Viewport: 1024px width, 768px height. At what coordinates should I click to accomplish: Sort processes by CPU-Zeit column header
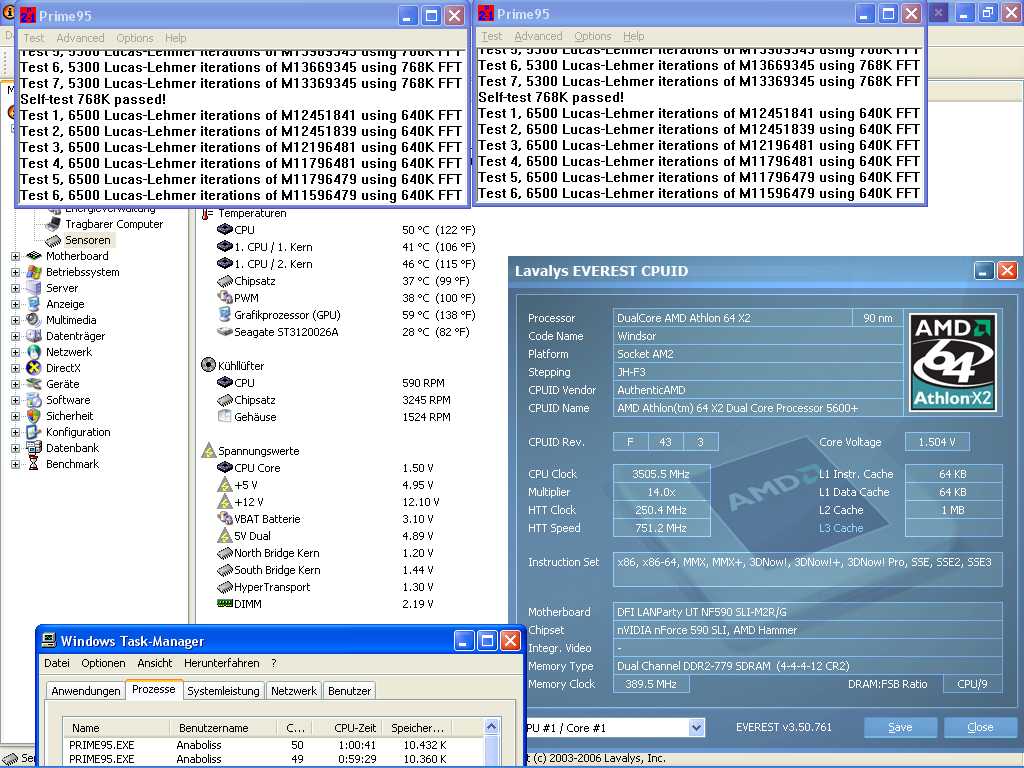[349, 728]
